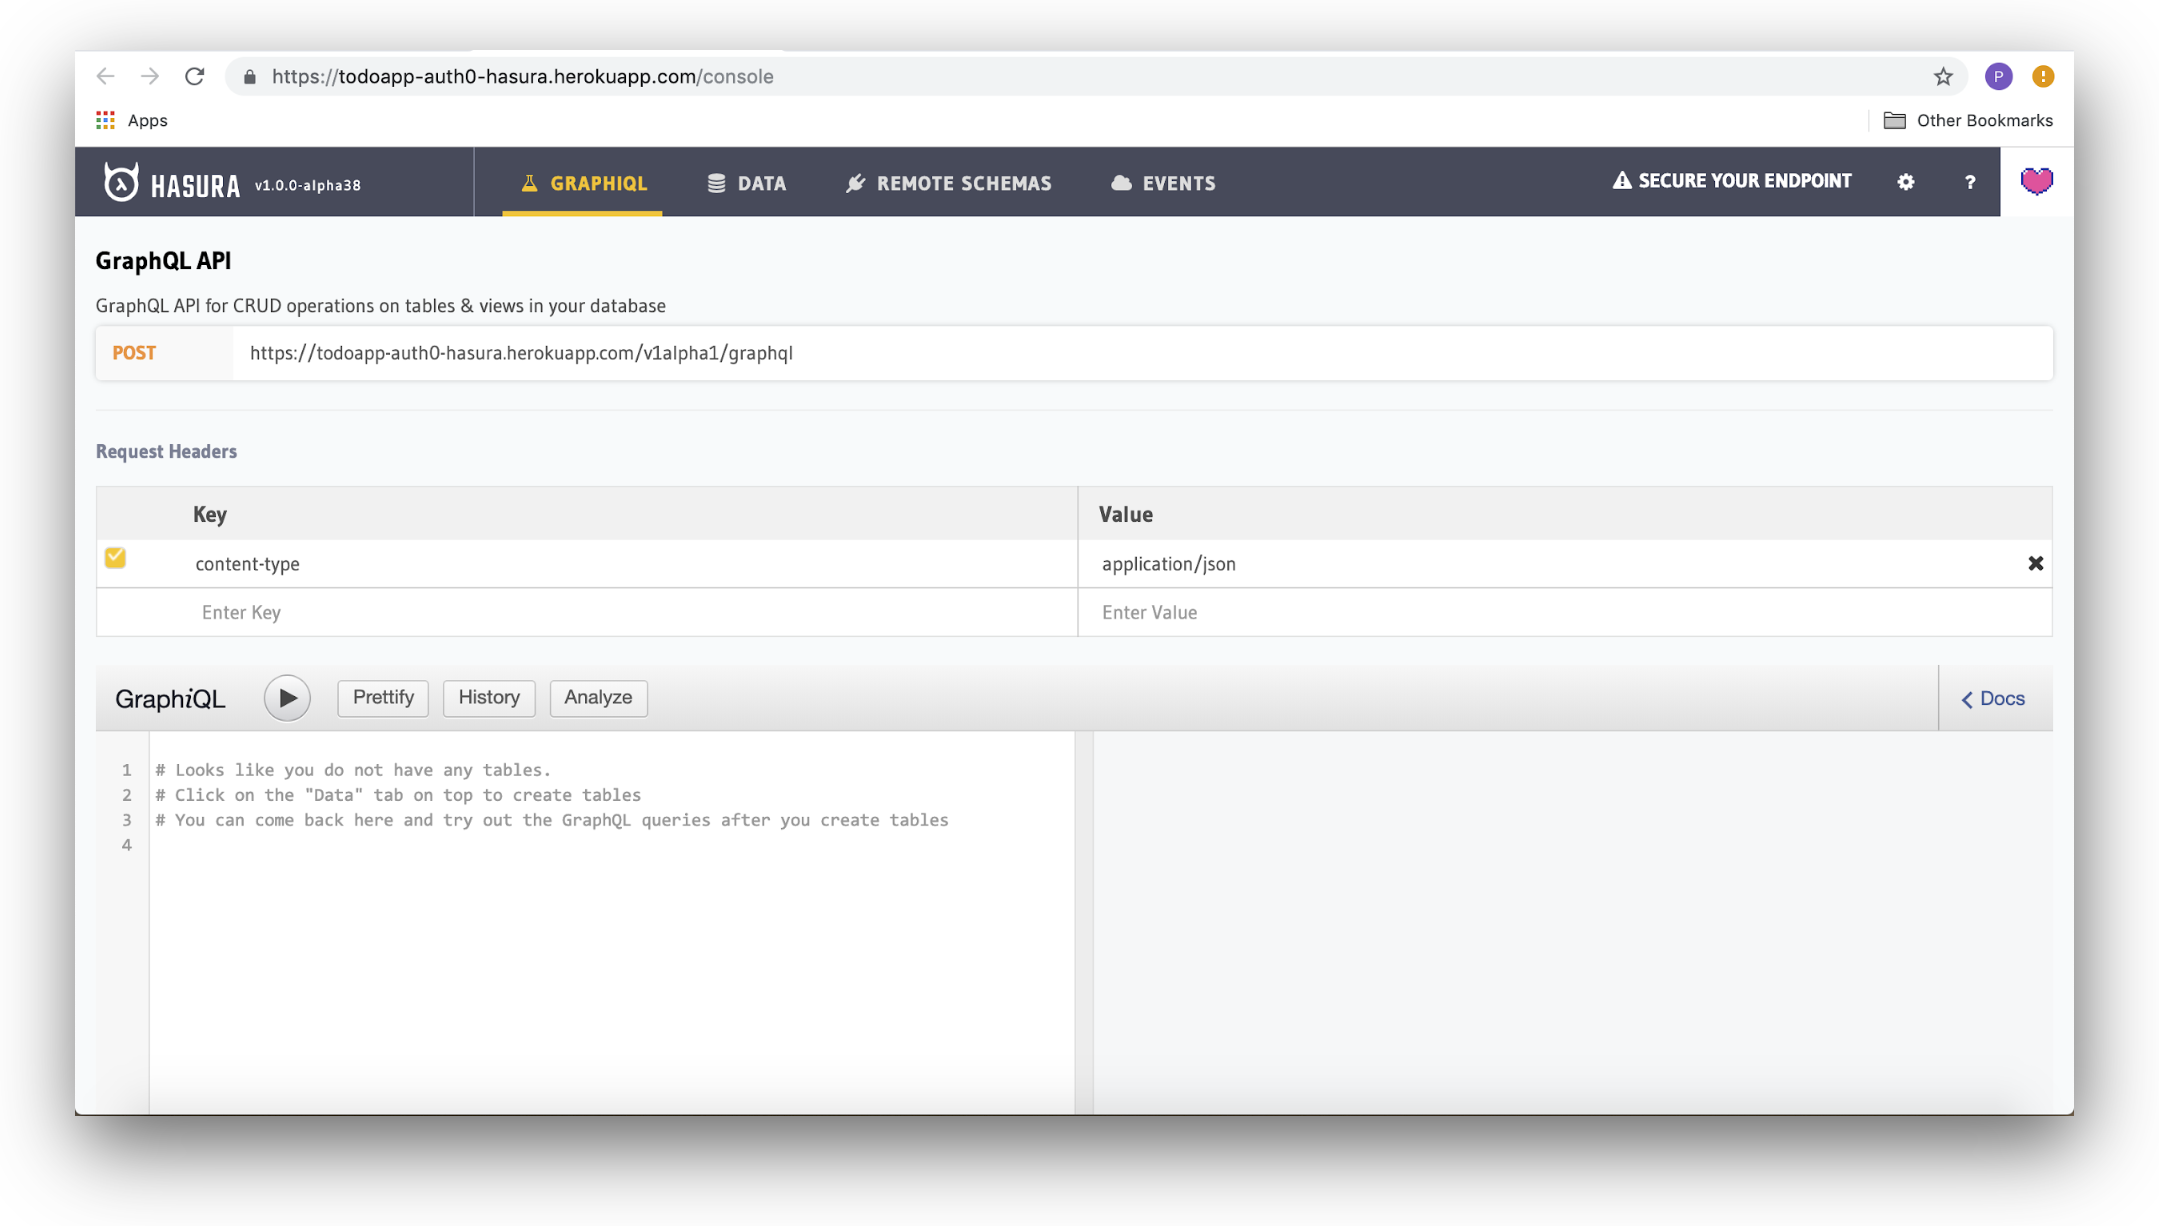Reload the page with the refresh icon

click(x=195, y=76)
